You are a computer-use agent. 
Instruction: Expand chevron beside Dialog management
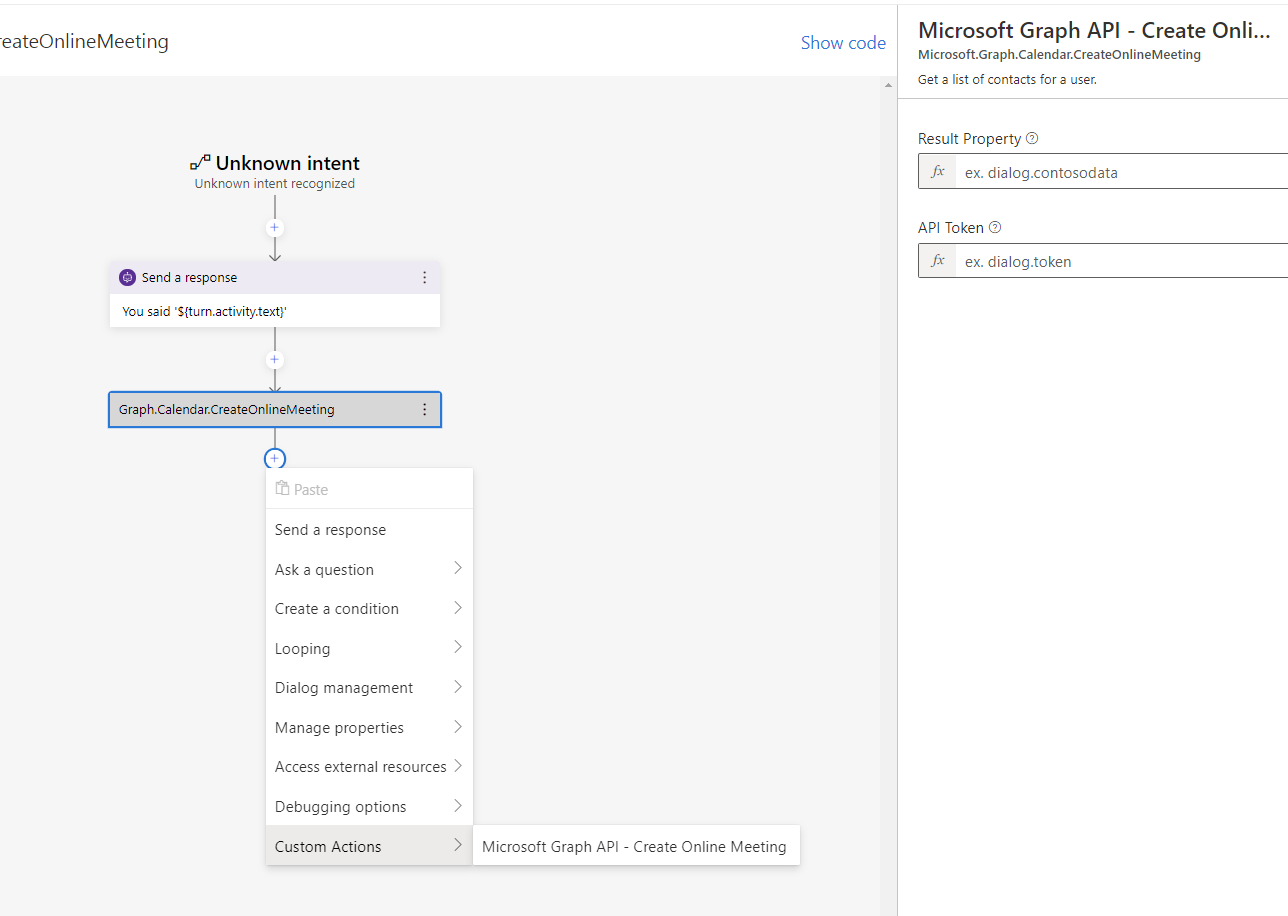[458, 687]
